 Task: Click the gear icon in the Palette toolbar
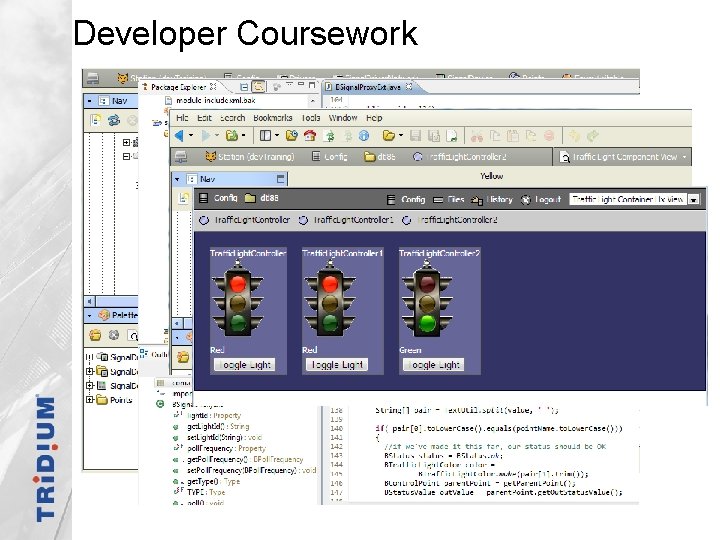pyautogui.click(x=113, y=335)
